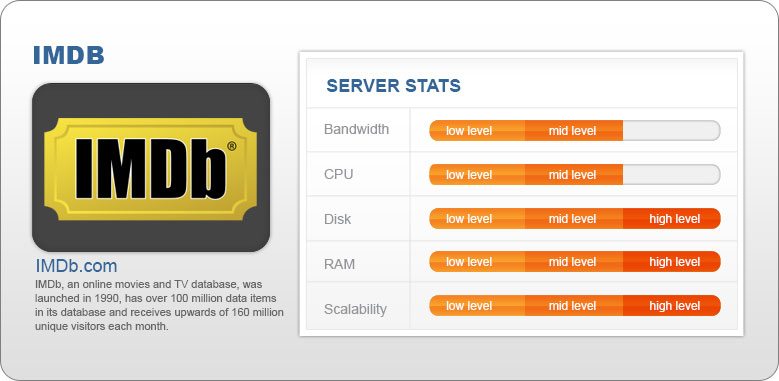Click the Bandwidth row label
This screenshot has height=381, width=779.
point(357,130)
